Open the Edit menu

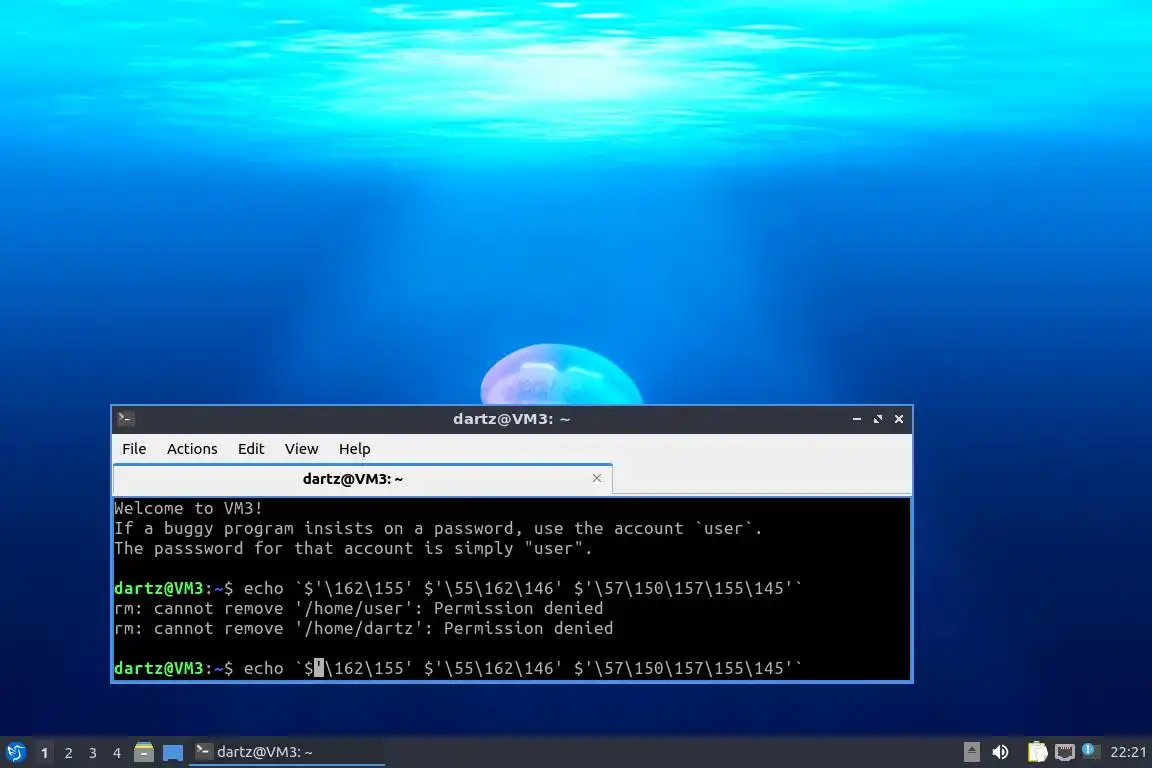[251, 448]
